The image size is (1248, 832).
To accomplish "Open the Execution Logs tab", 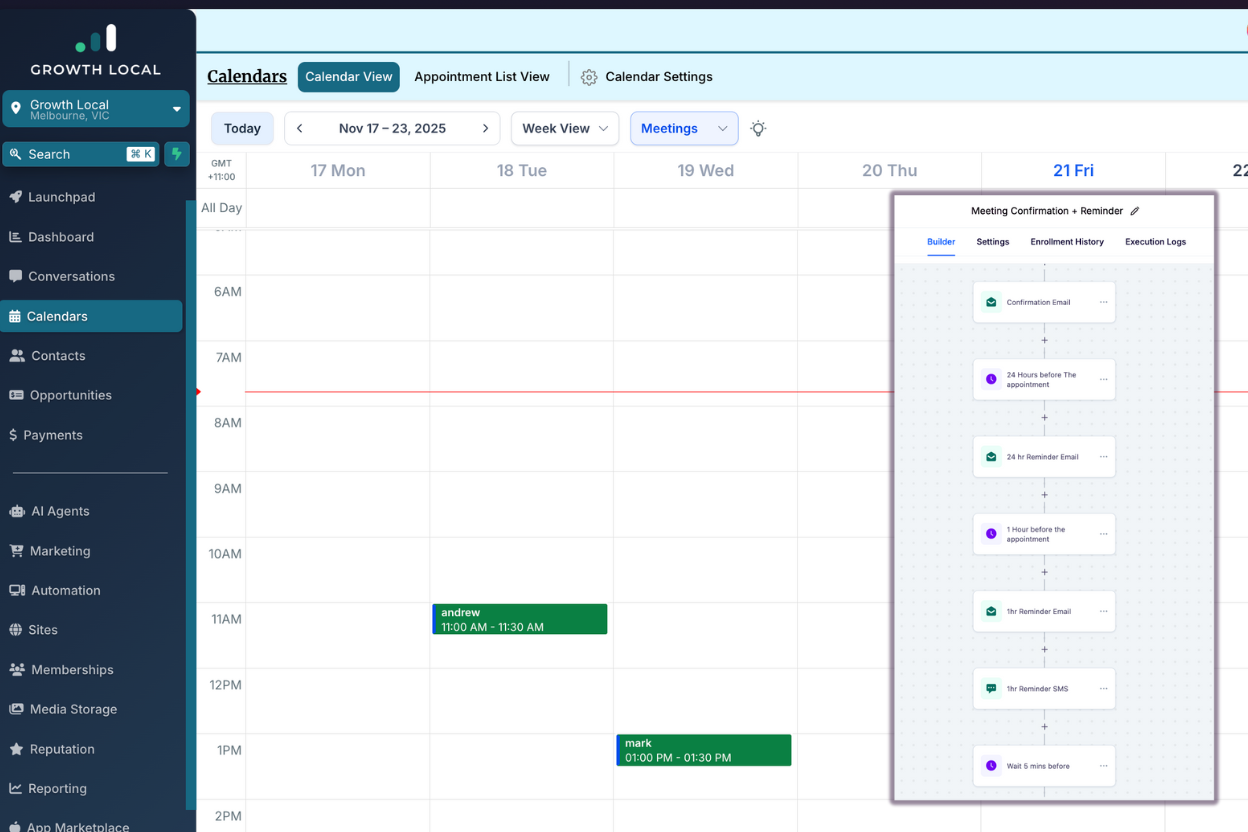I will [1155, 242].
